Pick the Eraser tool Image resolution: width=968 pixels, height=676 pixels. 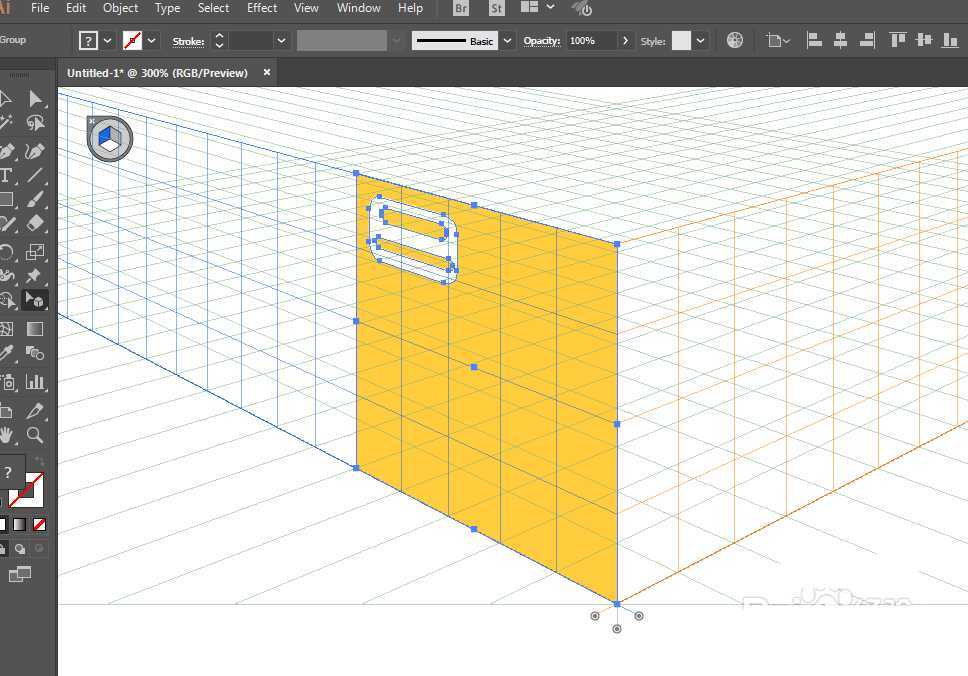(x=35, y=224)
